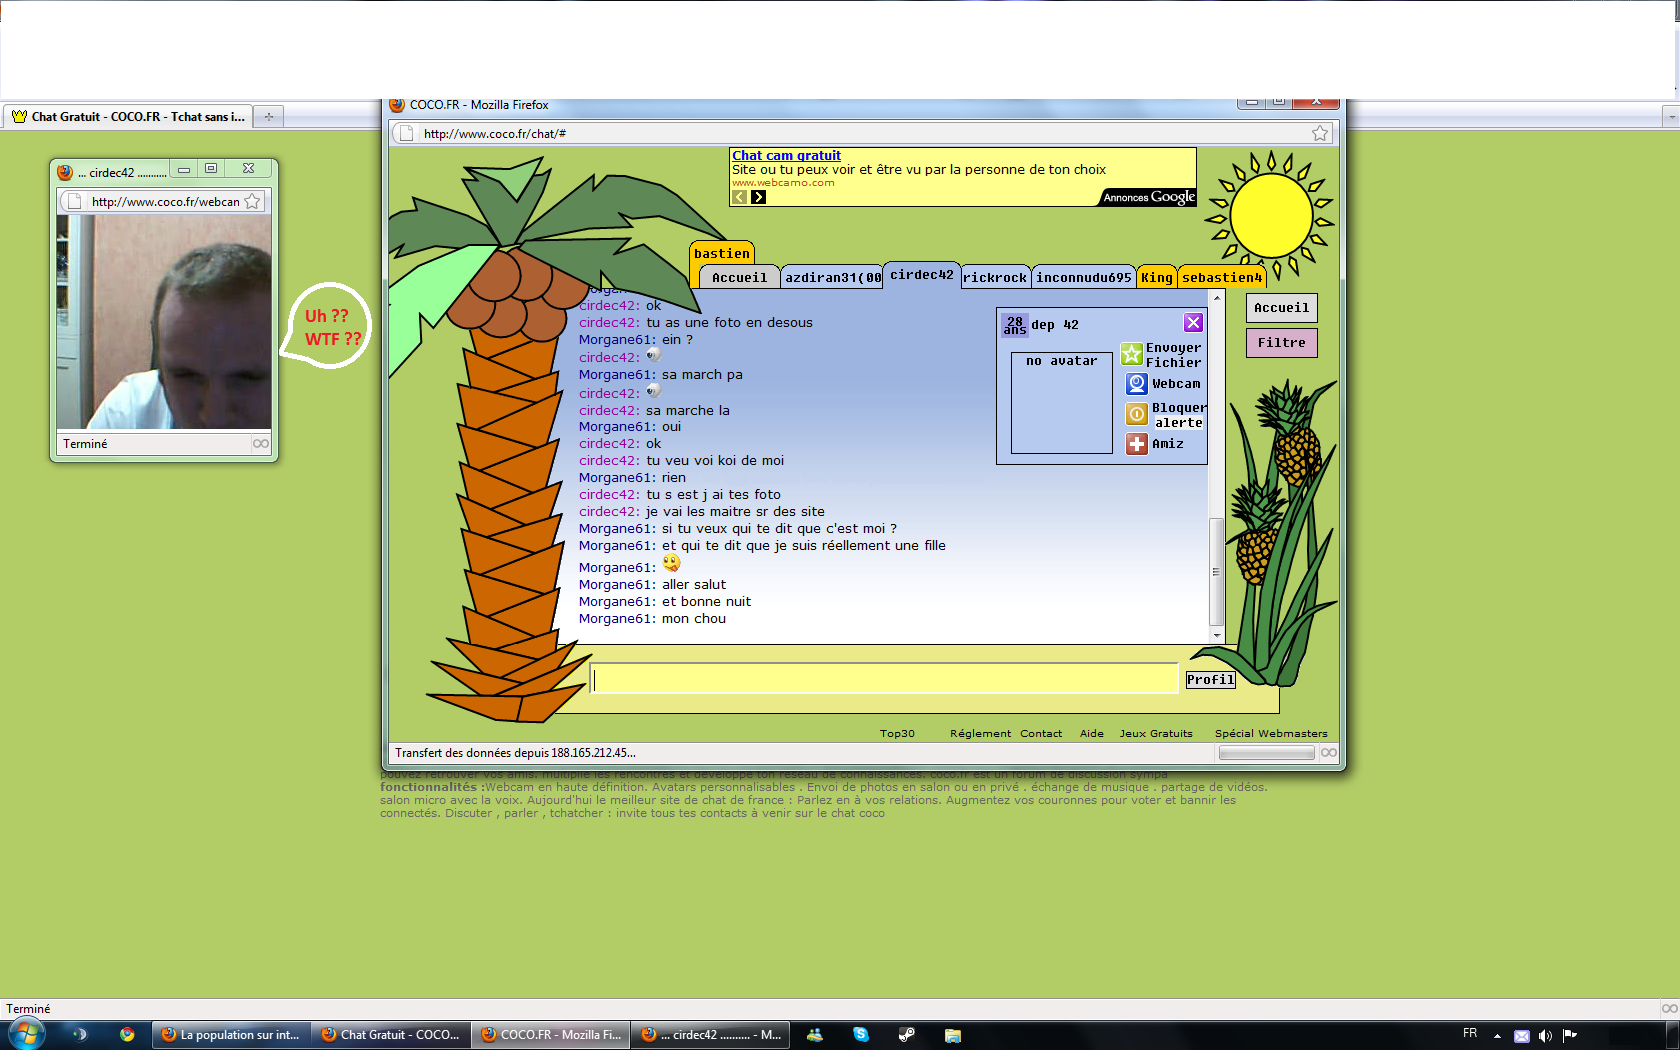
Task: Click the previous ad arrow in the banner
Action: [x=740, y=197]
